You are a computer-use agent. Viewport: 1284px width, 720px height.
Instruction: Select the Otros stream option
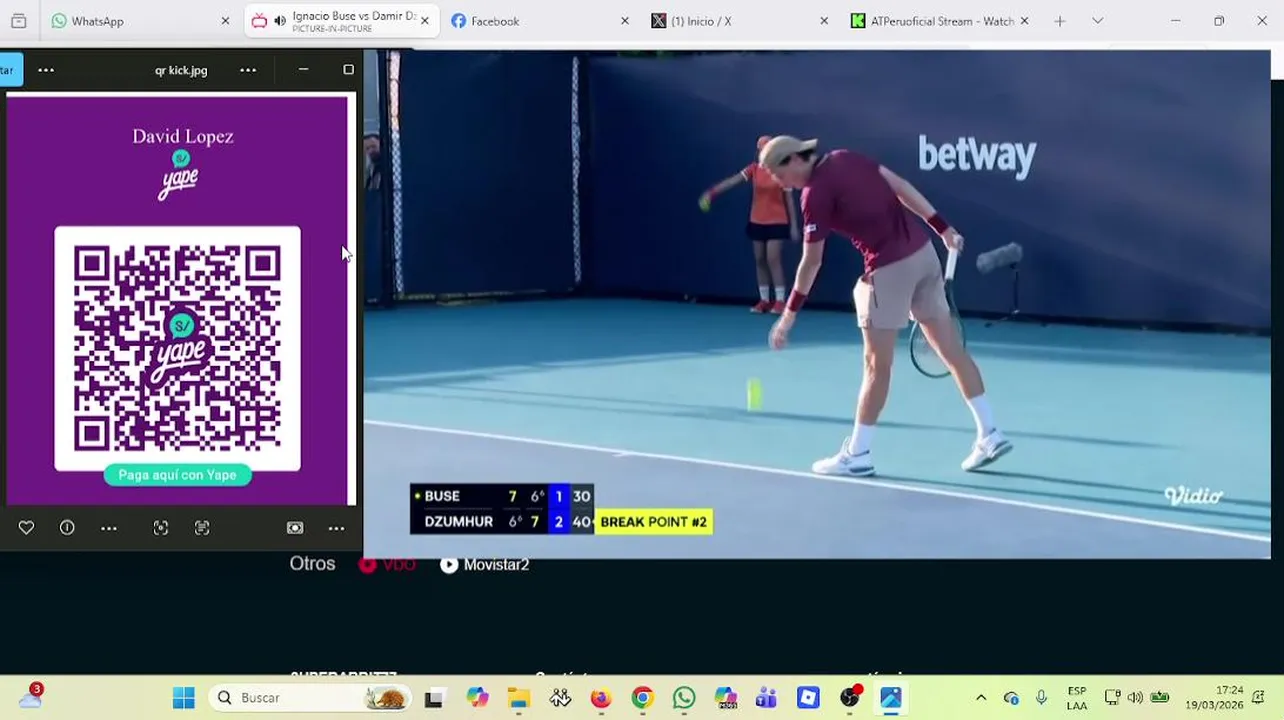tap(312, 564)
